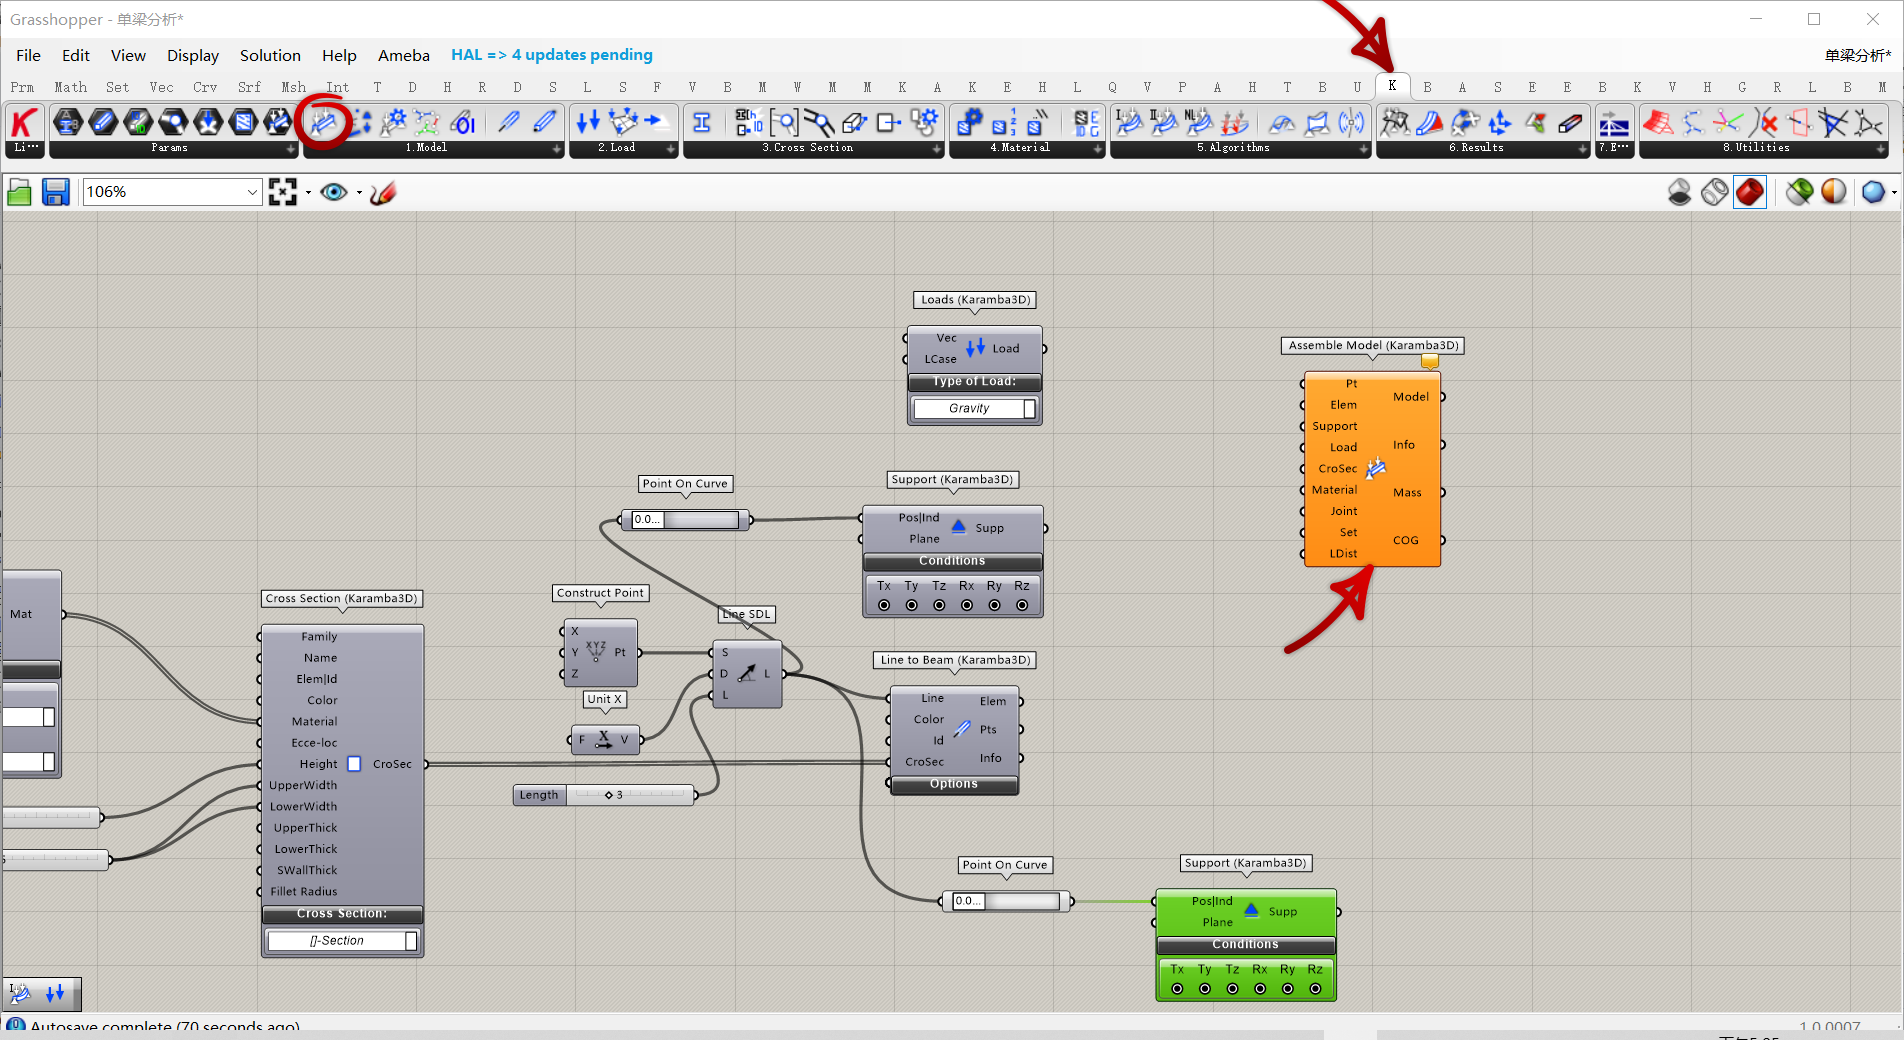Click the Cross Section I-beam icon
The image size is (1904, 1040).
(x=702, y=123)
